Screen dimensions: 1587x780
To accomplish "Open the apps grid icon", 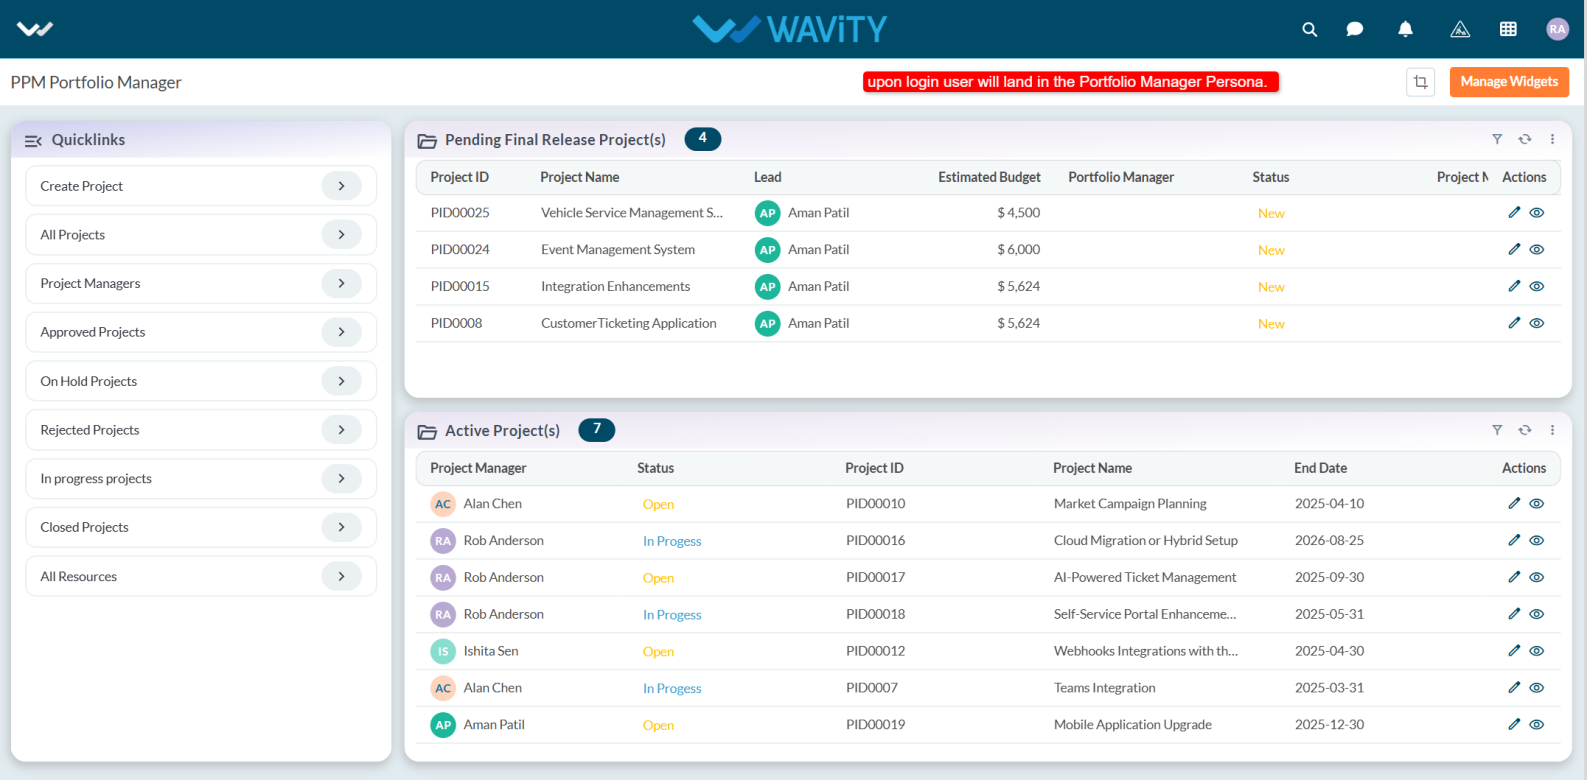I will click(x=1508, y=29).
